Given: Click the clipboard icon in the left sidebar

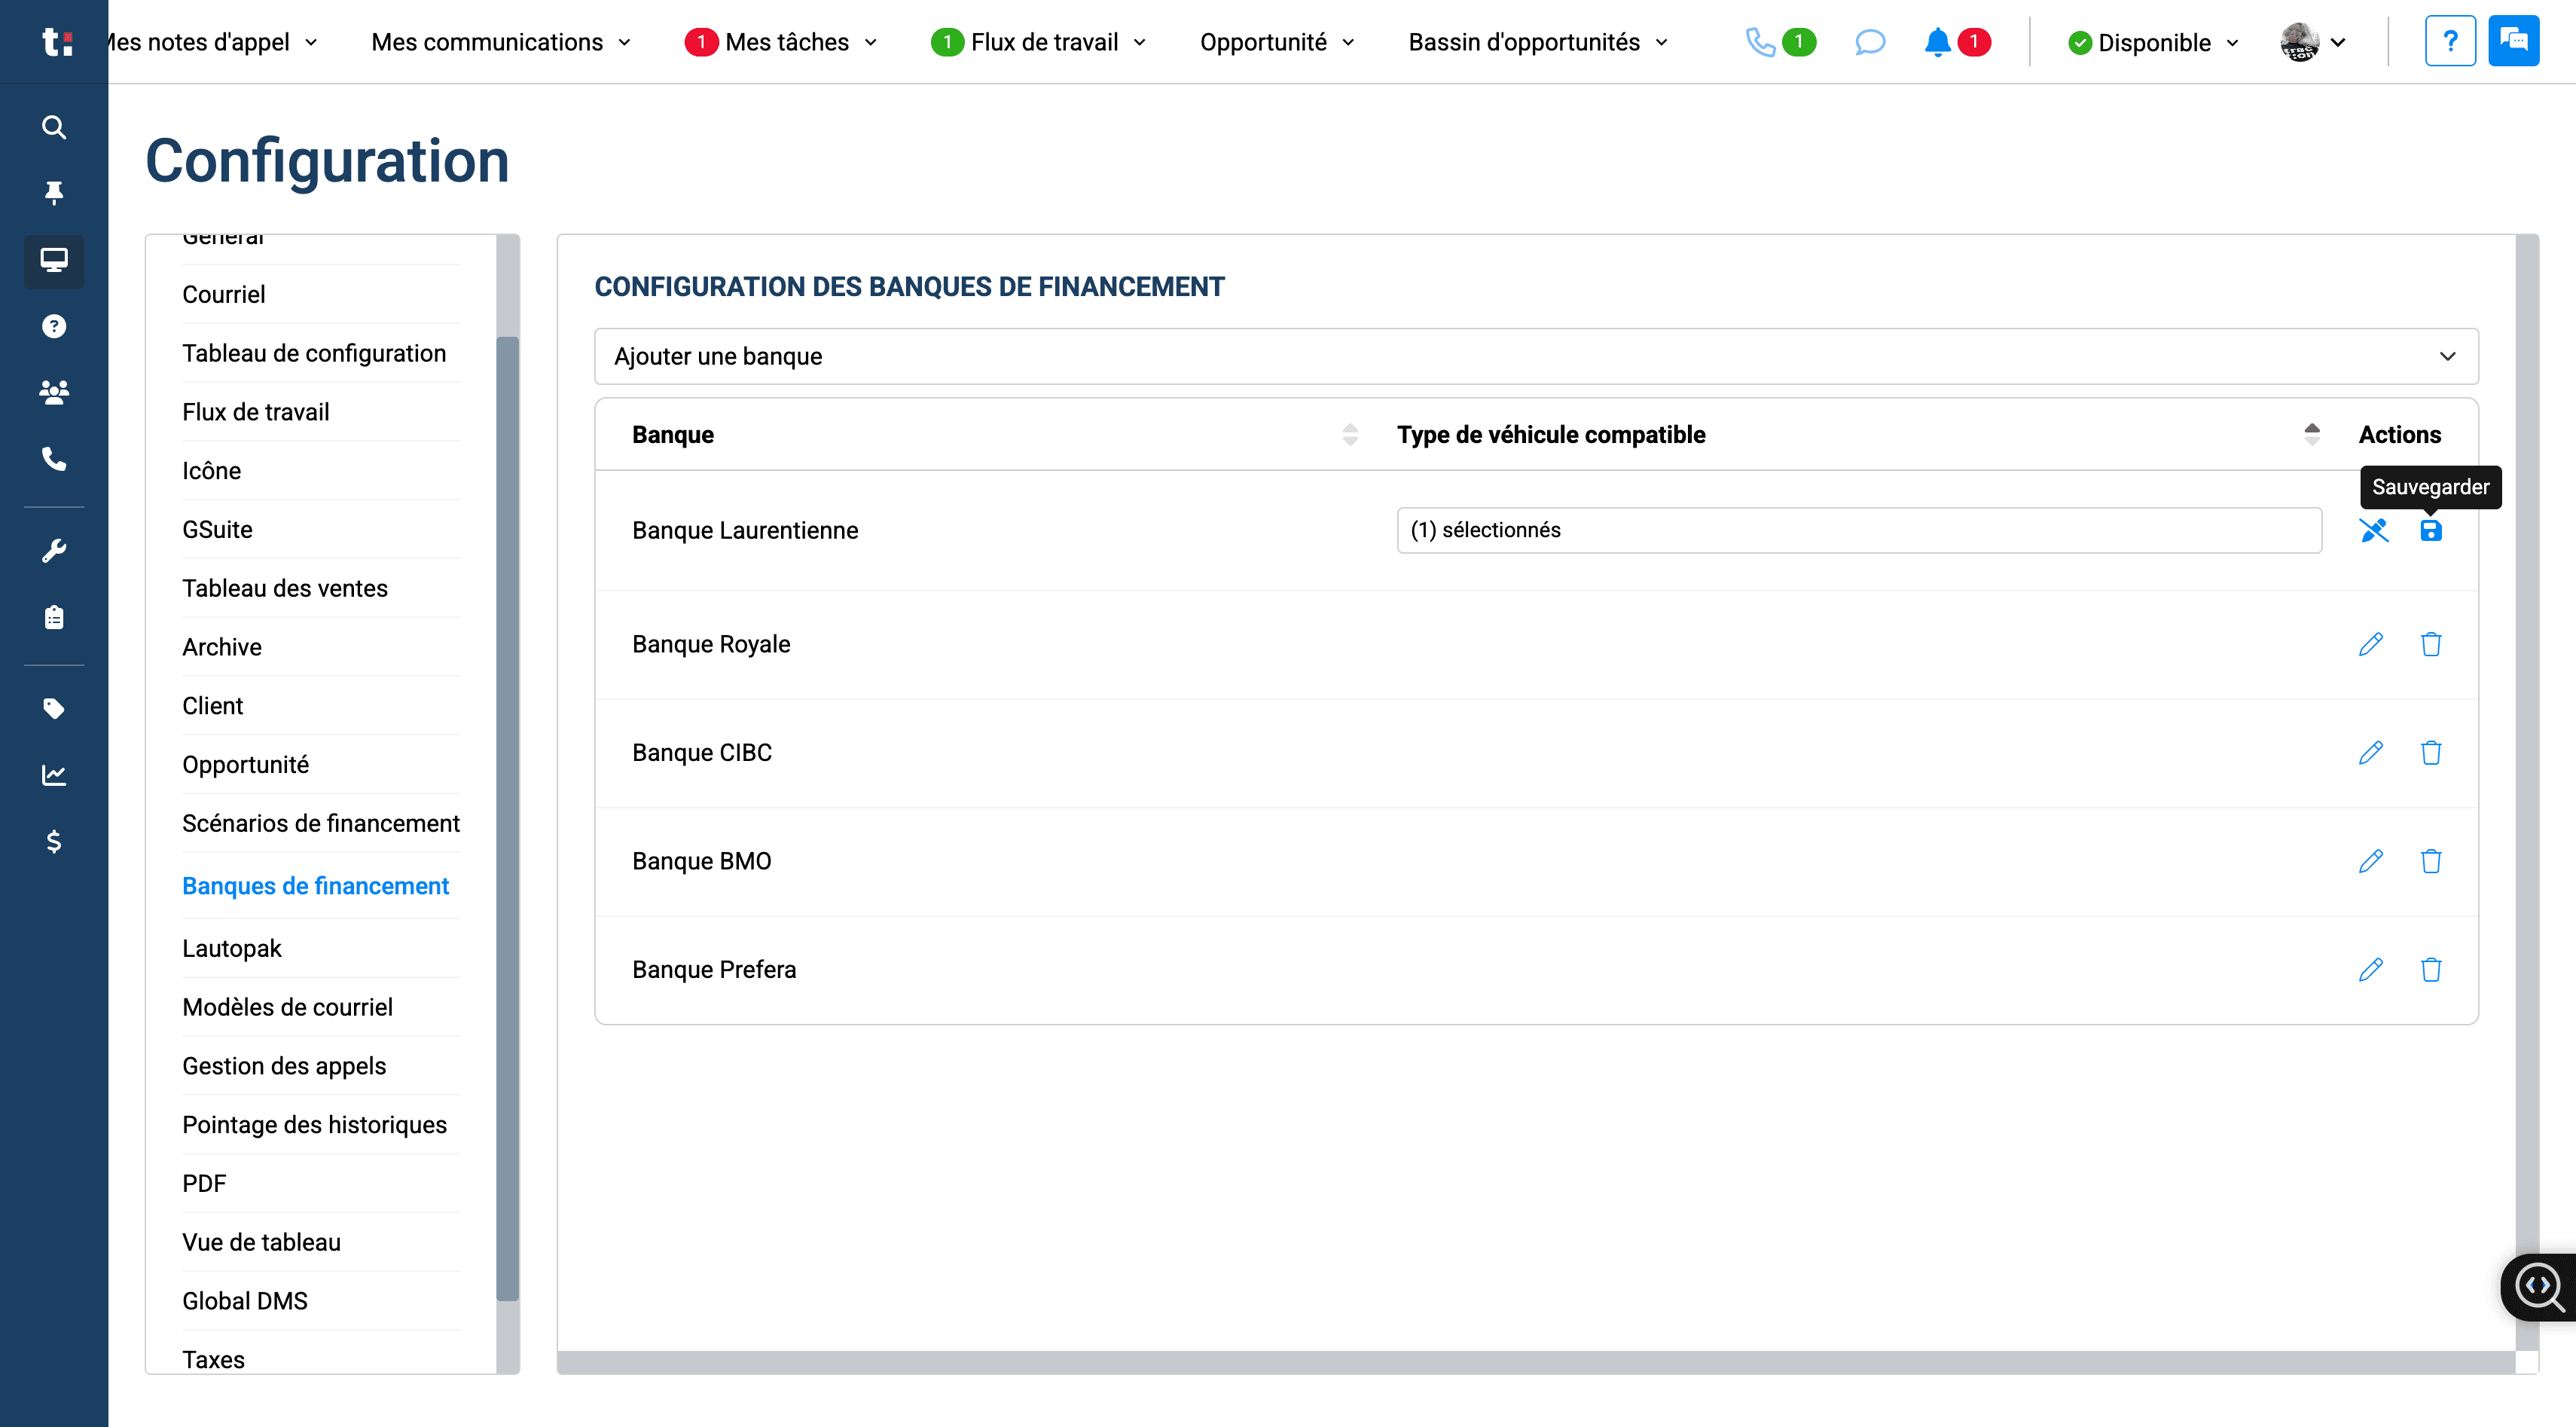Looking at the screenshot, I should click(54, 617).
